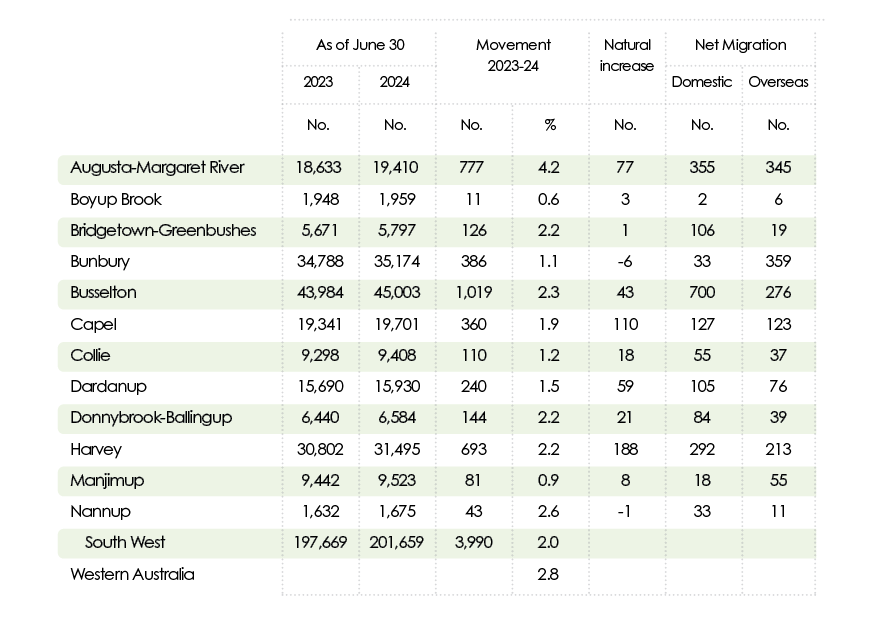Click the Harvey row label

[x=96, y=450]
